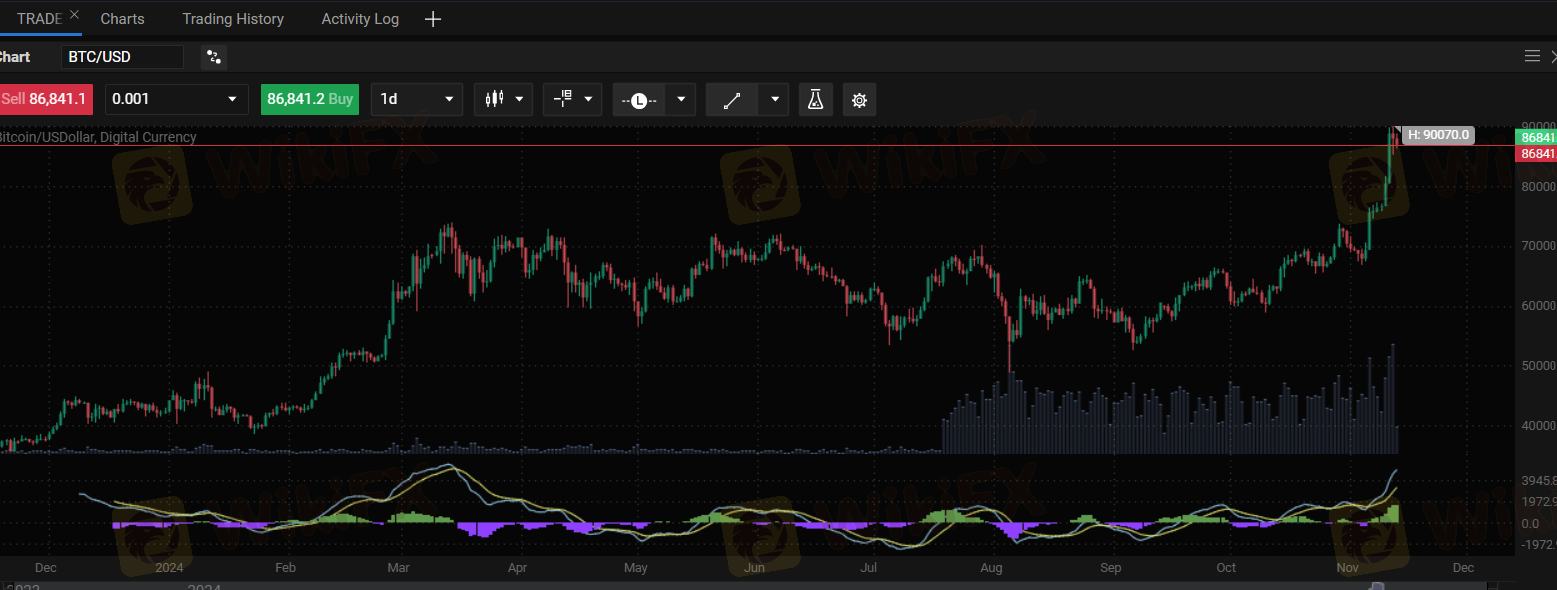Add a new tab with plus icon

pos(432,19)
